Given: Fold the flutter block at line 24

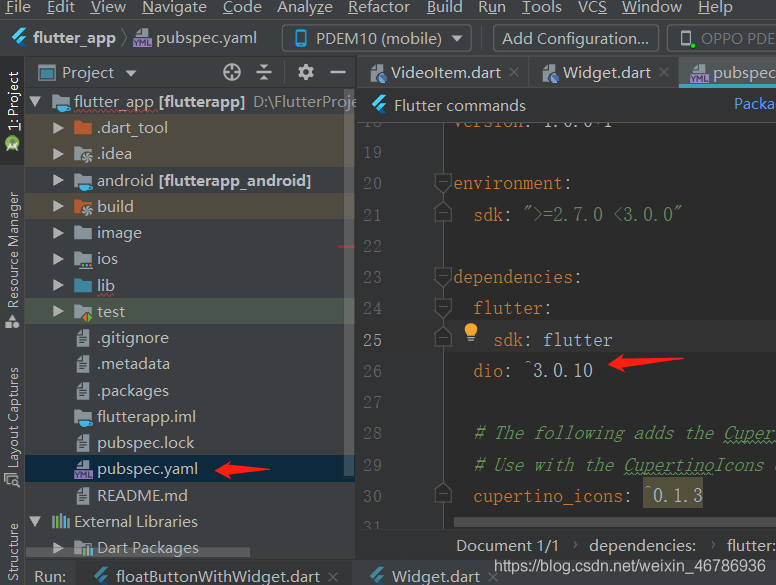Looking at the screenshot, I should (442, 308).
